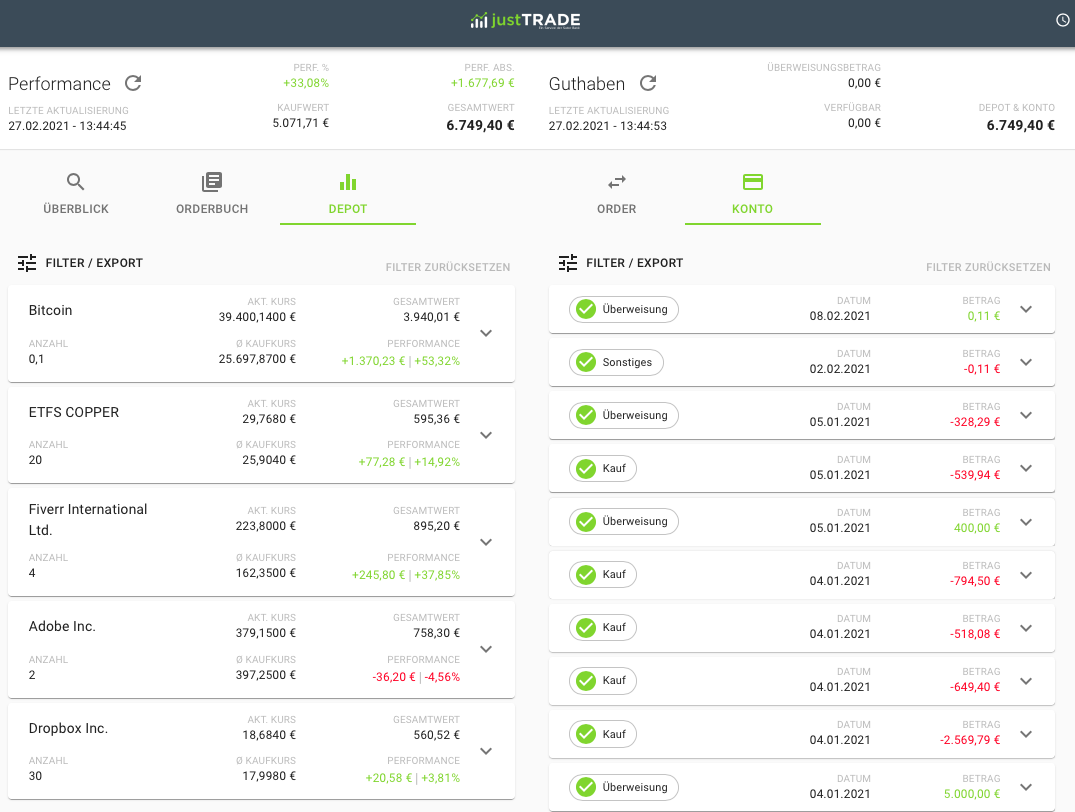This screenshot has height=812, width=1075.
Task: Click green checkmark on 400,00 € Überweisung
Action: (586, 521)
